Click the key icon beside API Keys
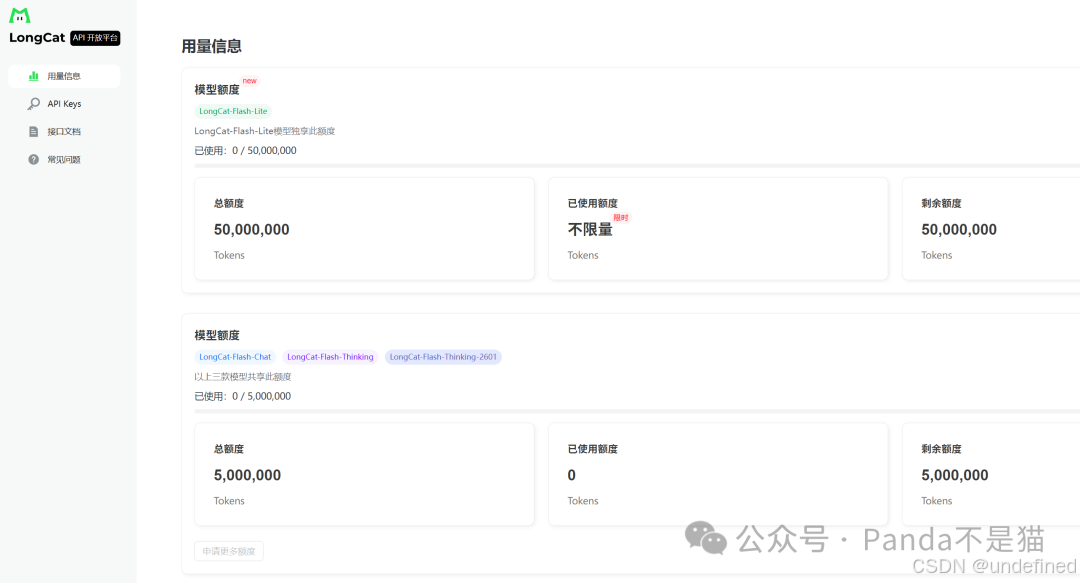 click(33, 103)
